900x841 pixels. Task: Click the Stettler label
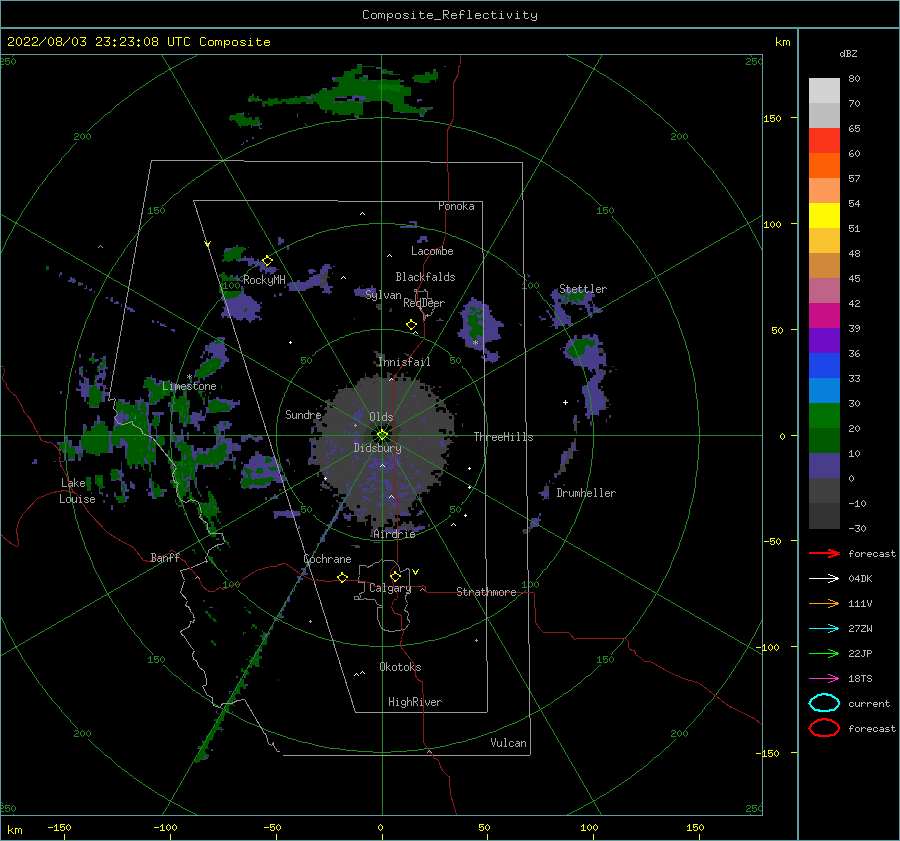click(x=583, y=289)
